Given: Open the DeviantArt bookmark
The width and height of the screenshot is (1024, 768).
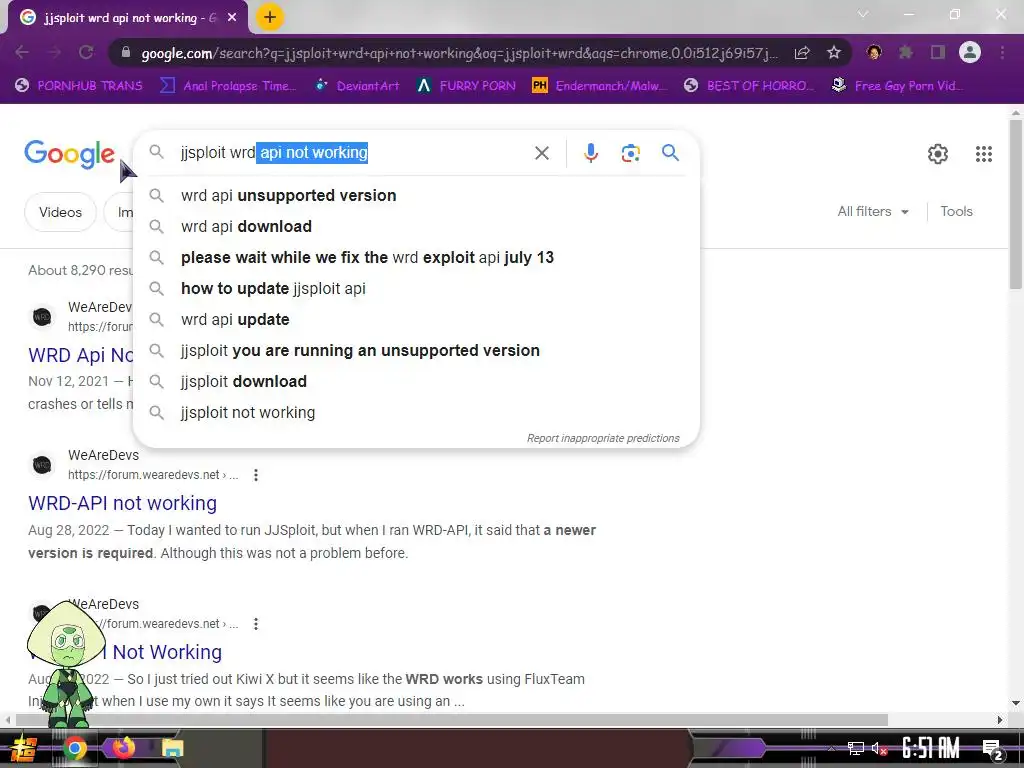Looking at the screenshot, I should (x=357, y=86).
